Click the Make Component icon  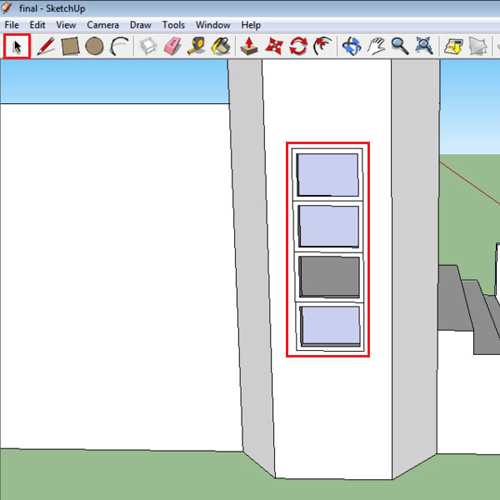(x=148, y=46)
